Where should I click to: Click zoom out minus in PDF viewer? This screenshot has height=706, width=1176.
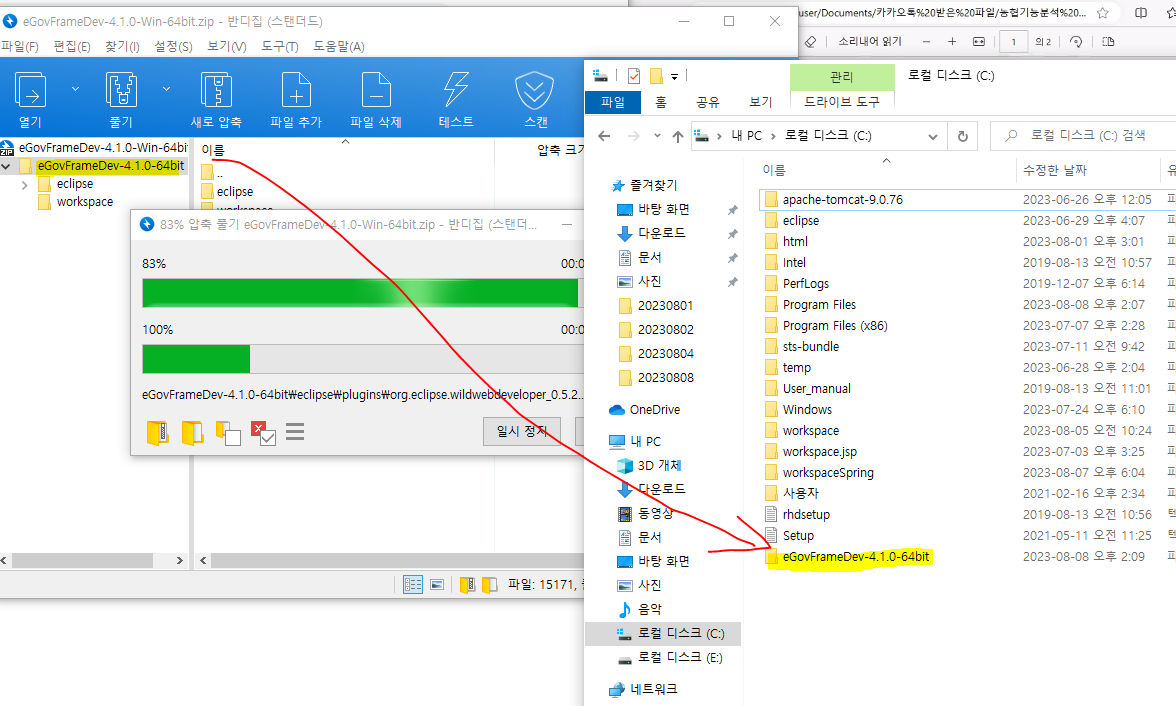point(926,42)
